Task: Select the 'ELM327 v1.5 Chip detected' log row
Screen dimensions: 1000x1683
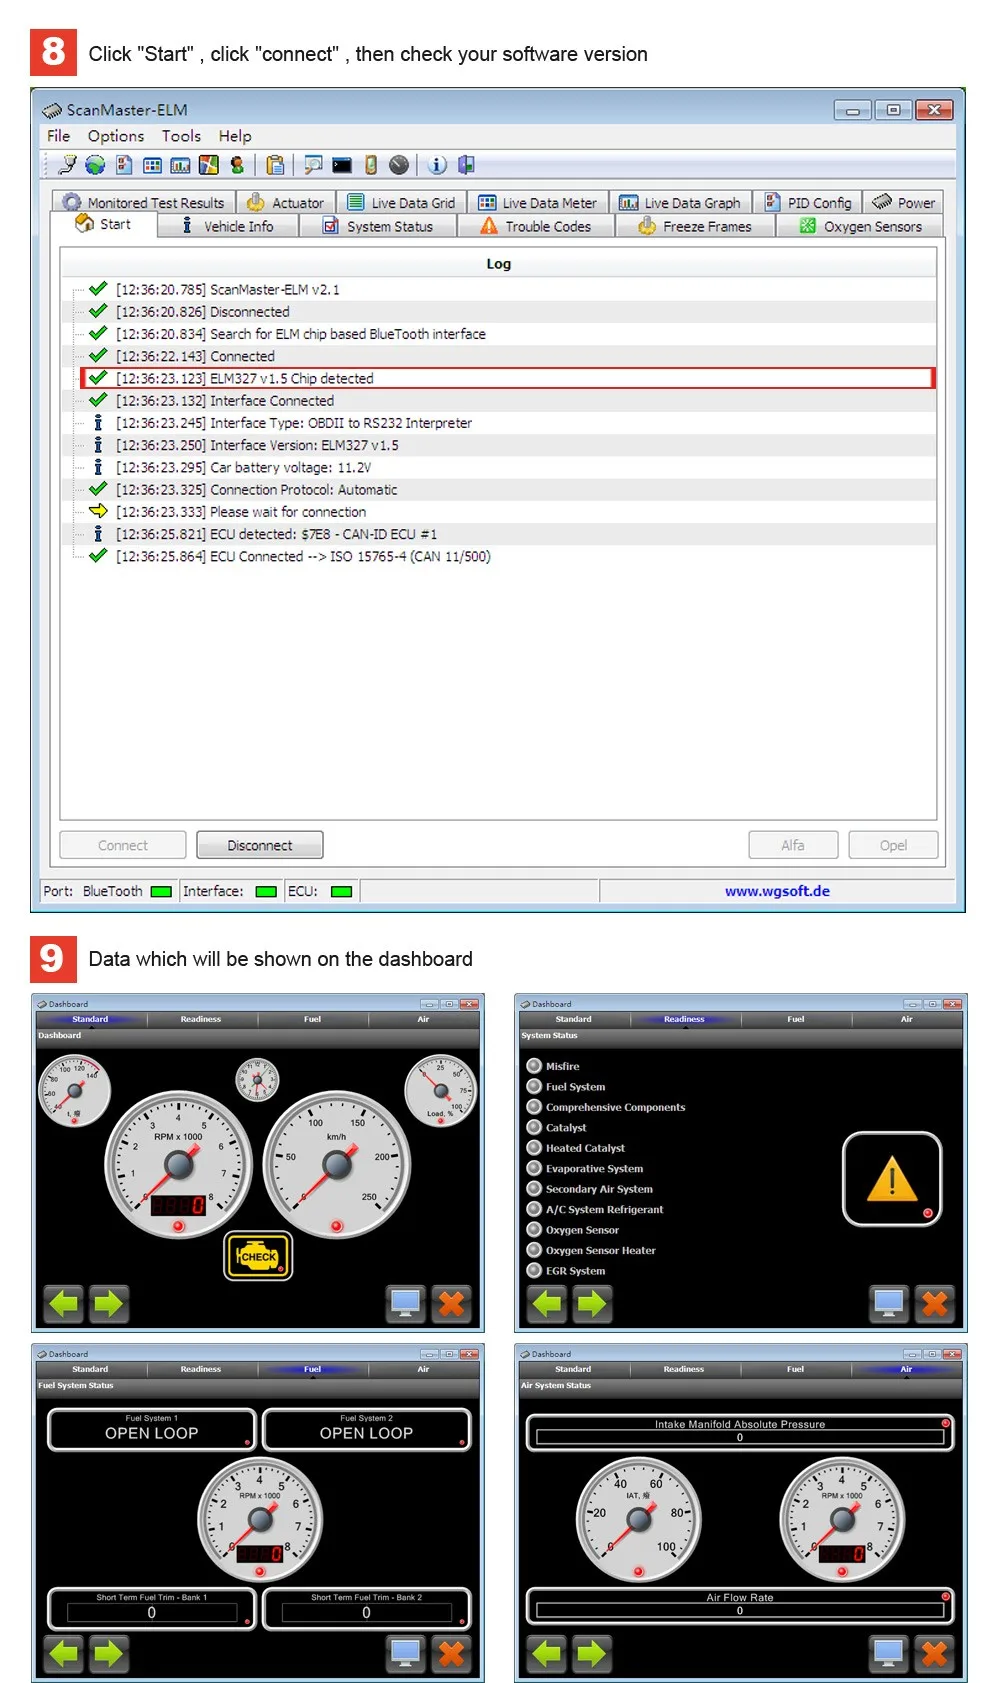Action: click(x=507, y=378)
